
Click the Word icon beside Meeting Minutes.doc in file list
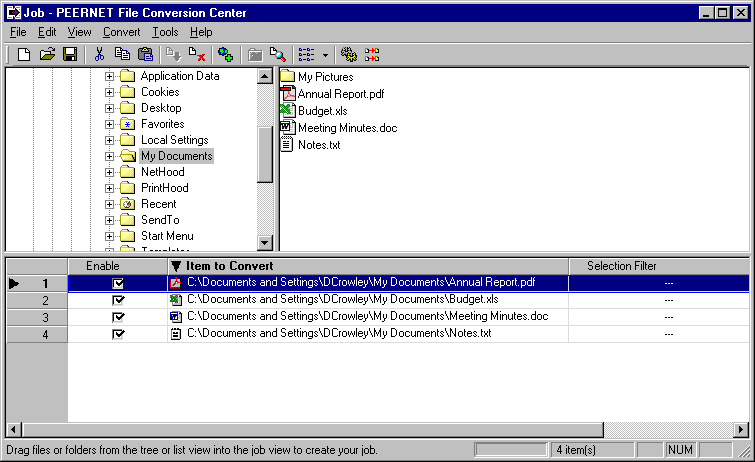[287, 127]
